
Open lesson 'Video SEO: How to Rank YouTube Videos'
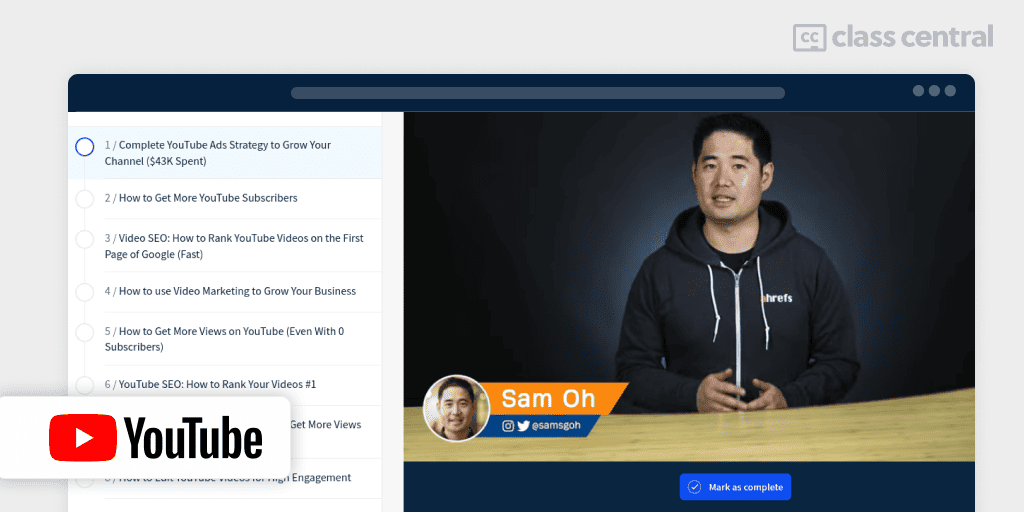pyautogui.click(x=234, y=246)
